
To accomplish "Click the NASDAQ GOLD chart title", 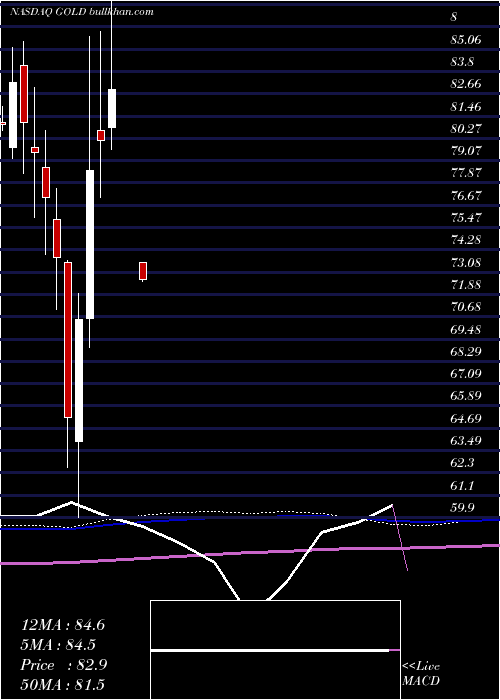I will [82, 12].
